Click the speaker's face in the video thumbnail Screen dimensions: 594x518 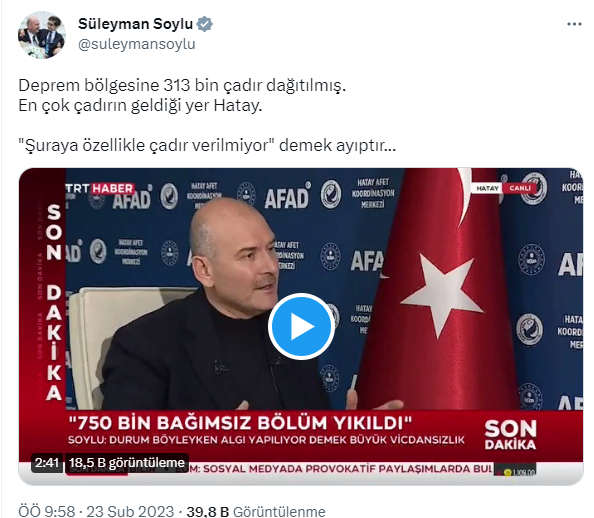point(237,261)
